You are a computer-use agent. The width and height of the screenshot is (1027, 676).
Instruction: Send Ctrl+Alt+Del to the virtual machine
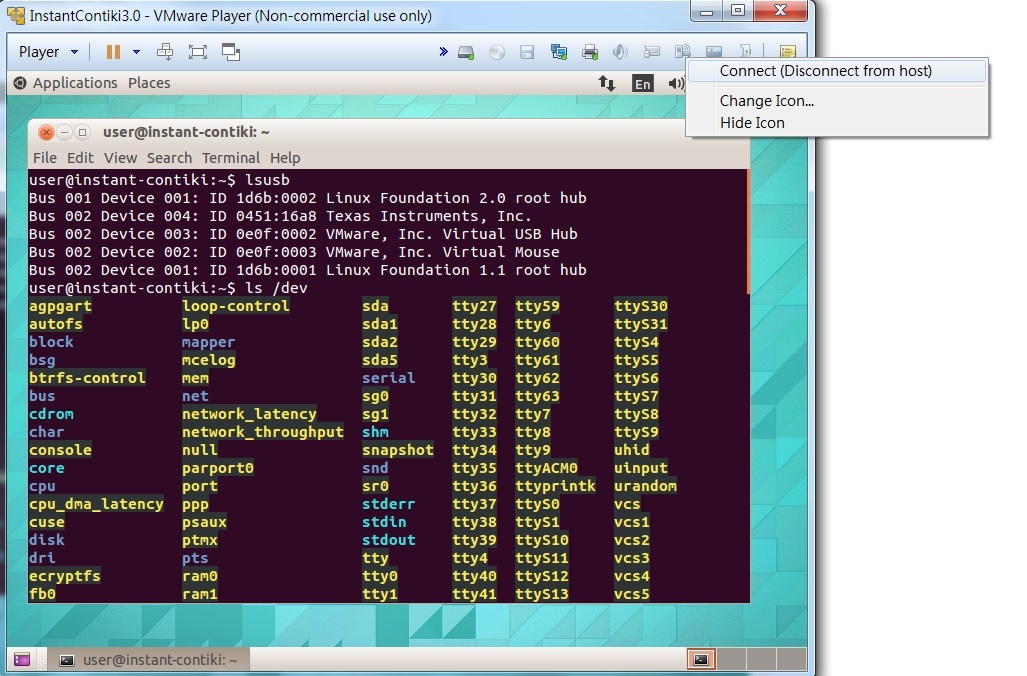[x=165, y=52]
